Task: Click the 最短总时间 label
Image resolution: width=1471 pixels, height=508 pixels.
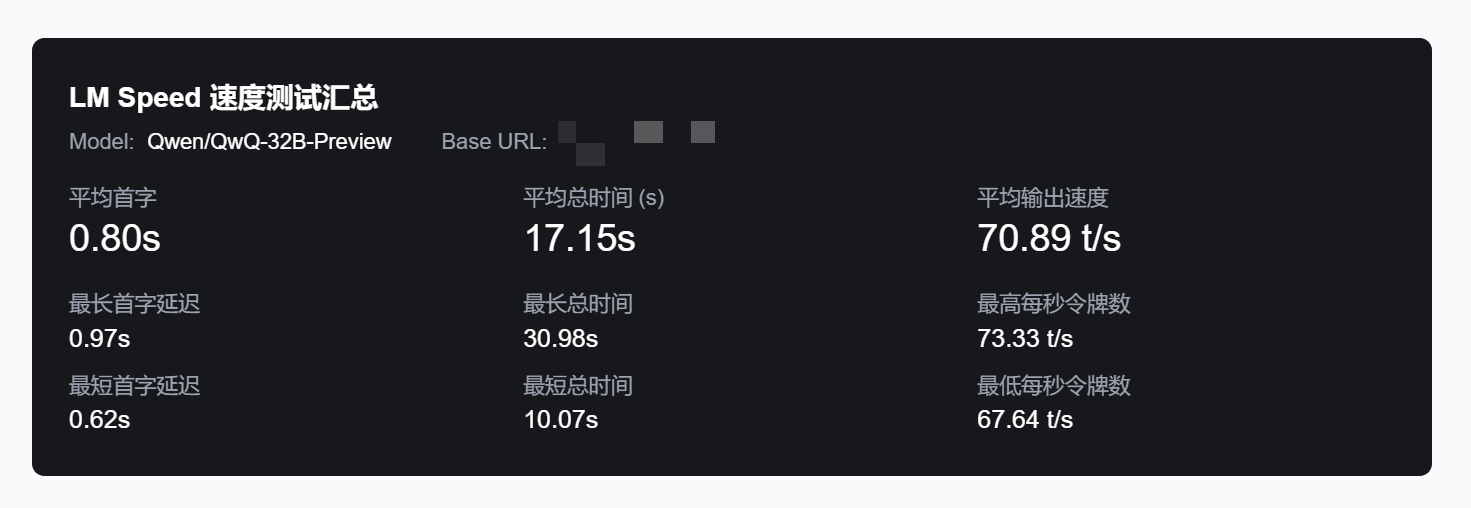Action: pos(579,385)
